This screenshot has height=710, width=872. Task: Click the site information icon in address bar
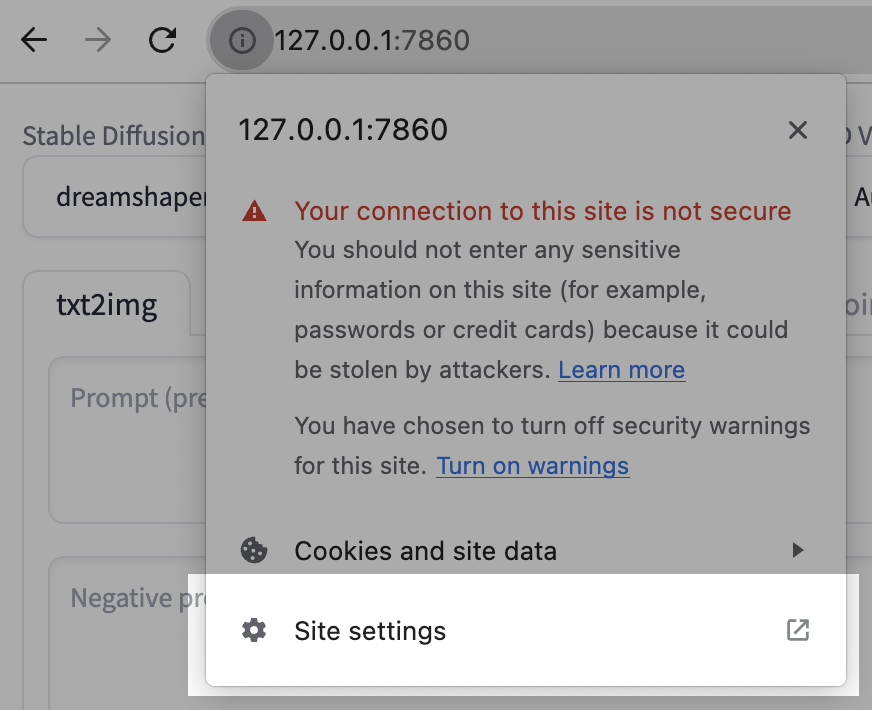click(x=242, y=41)
